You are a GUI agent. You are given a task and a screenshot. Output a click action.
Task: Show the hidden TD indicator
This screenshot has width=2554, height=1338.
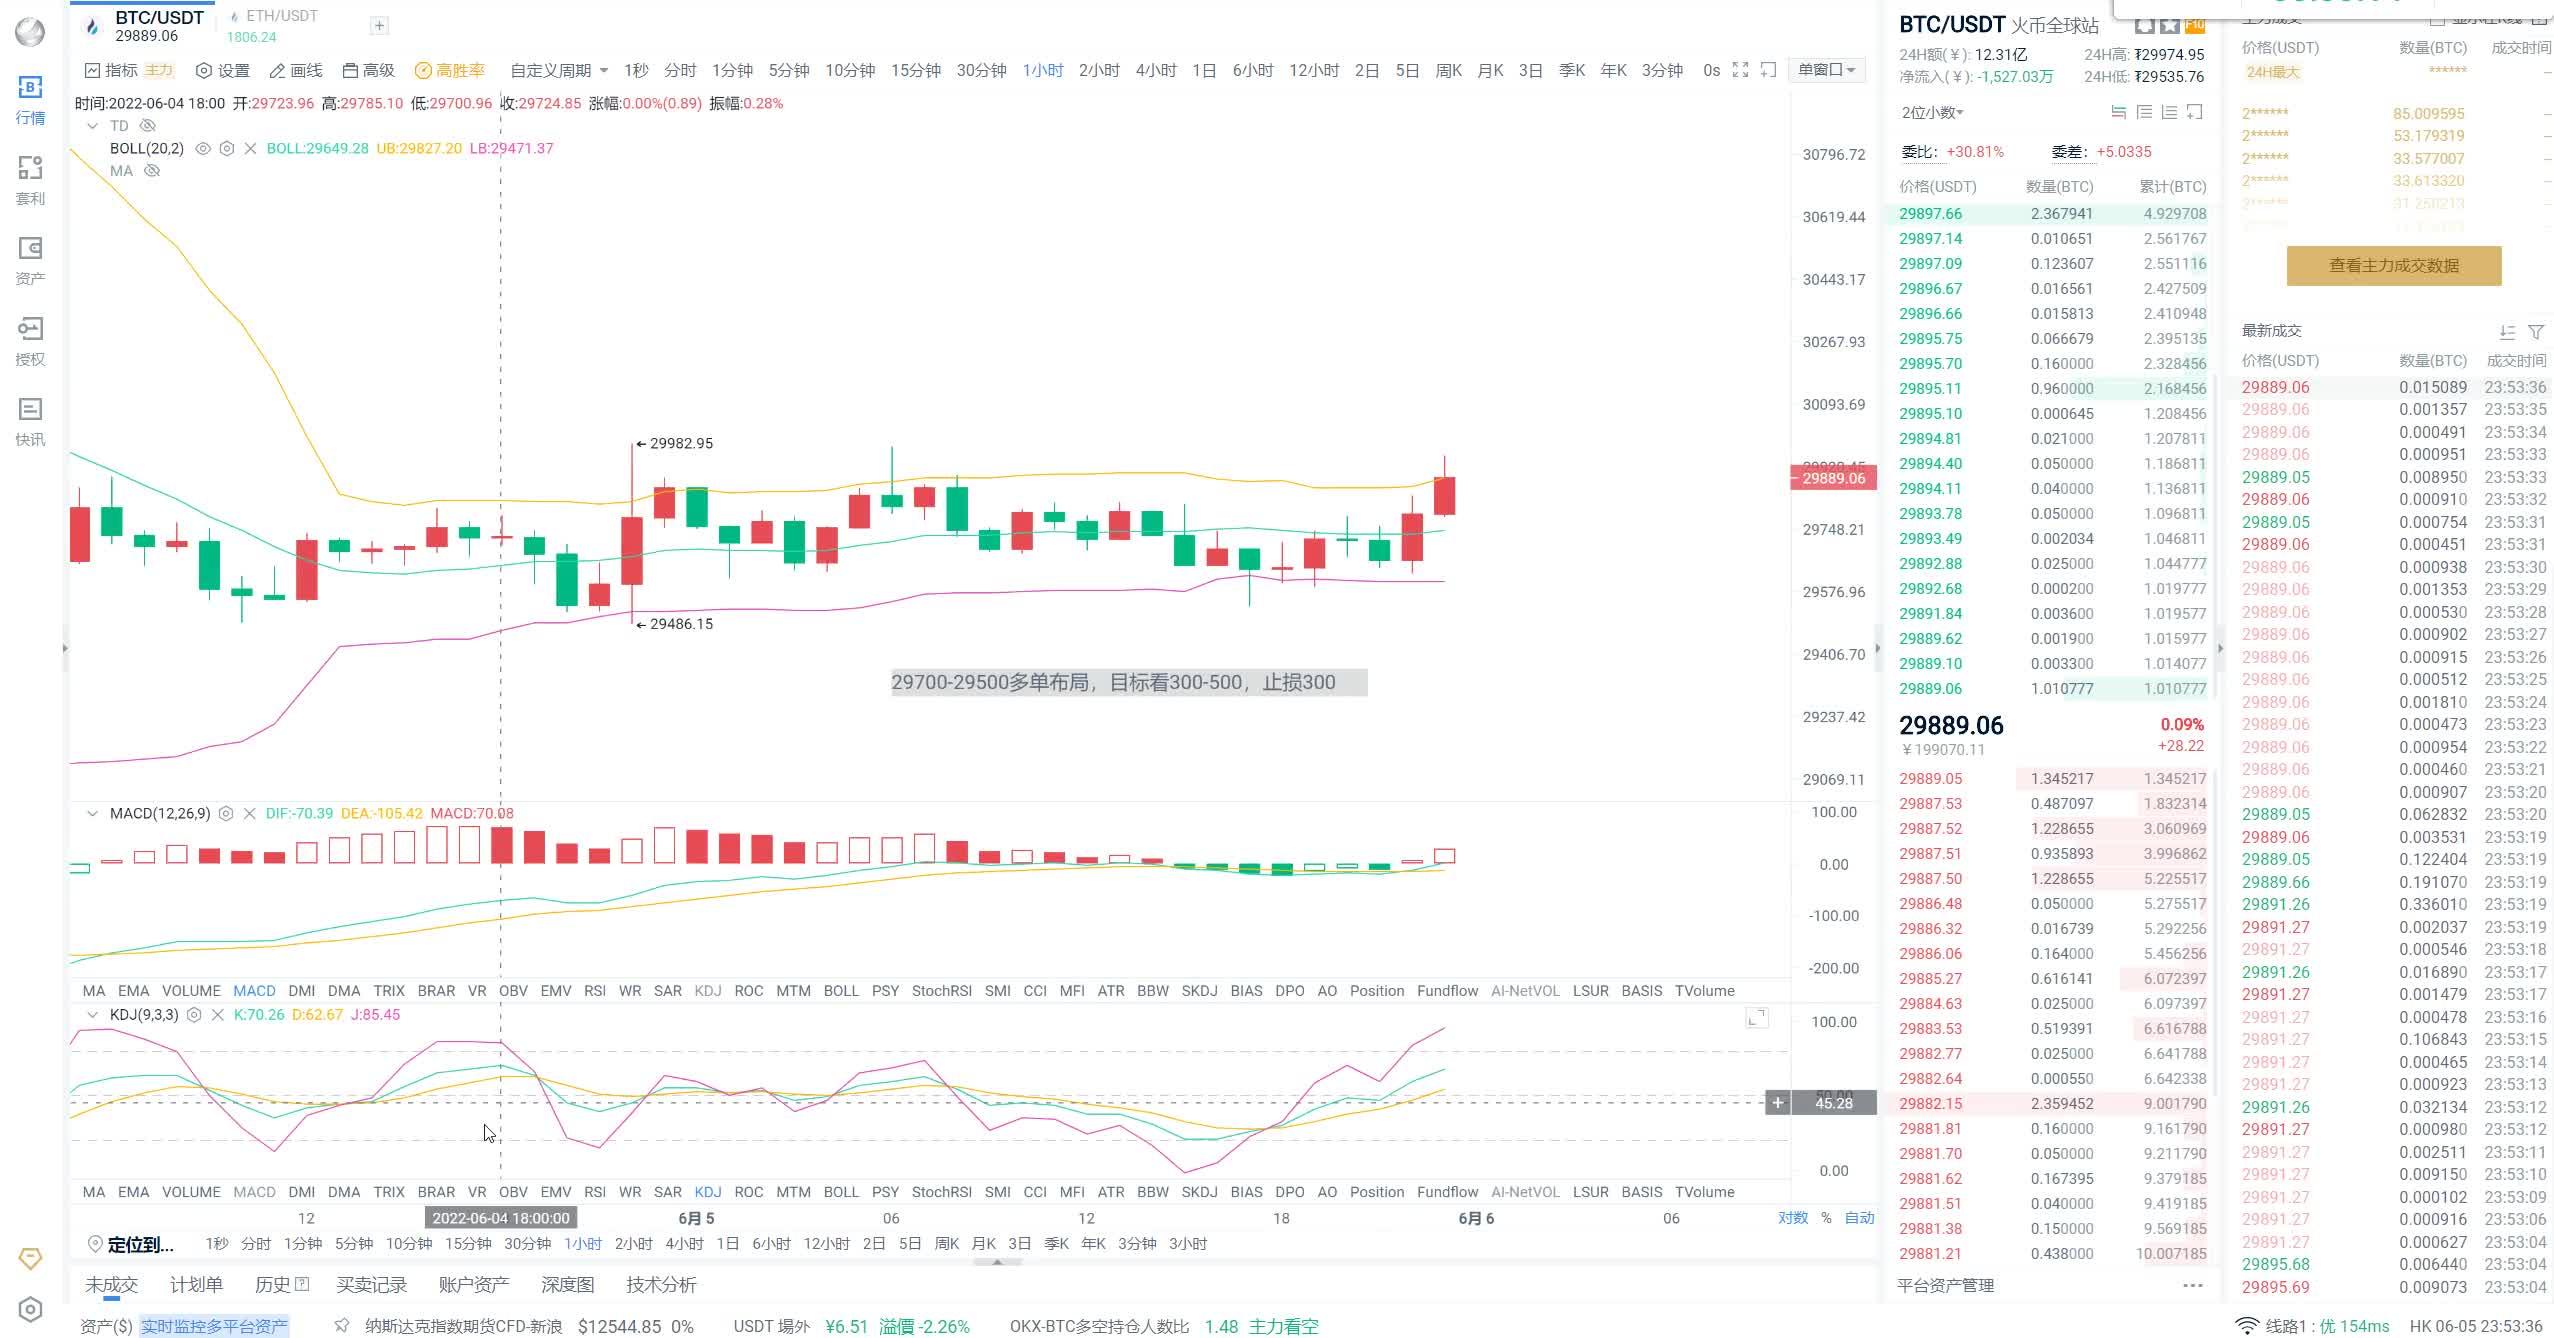click(148, 125)
